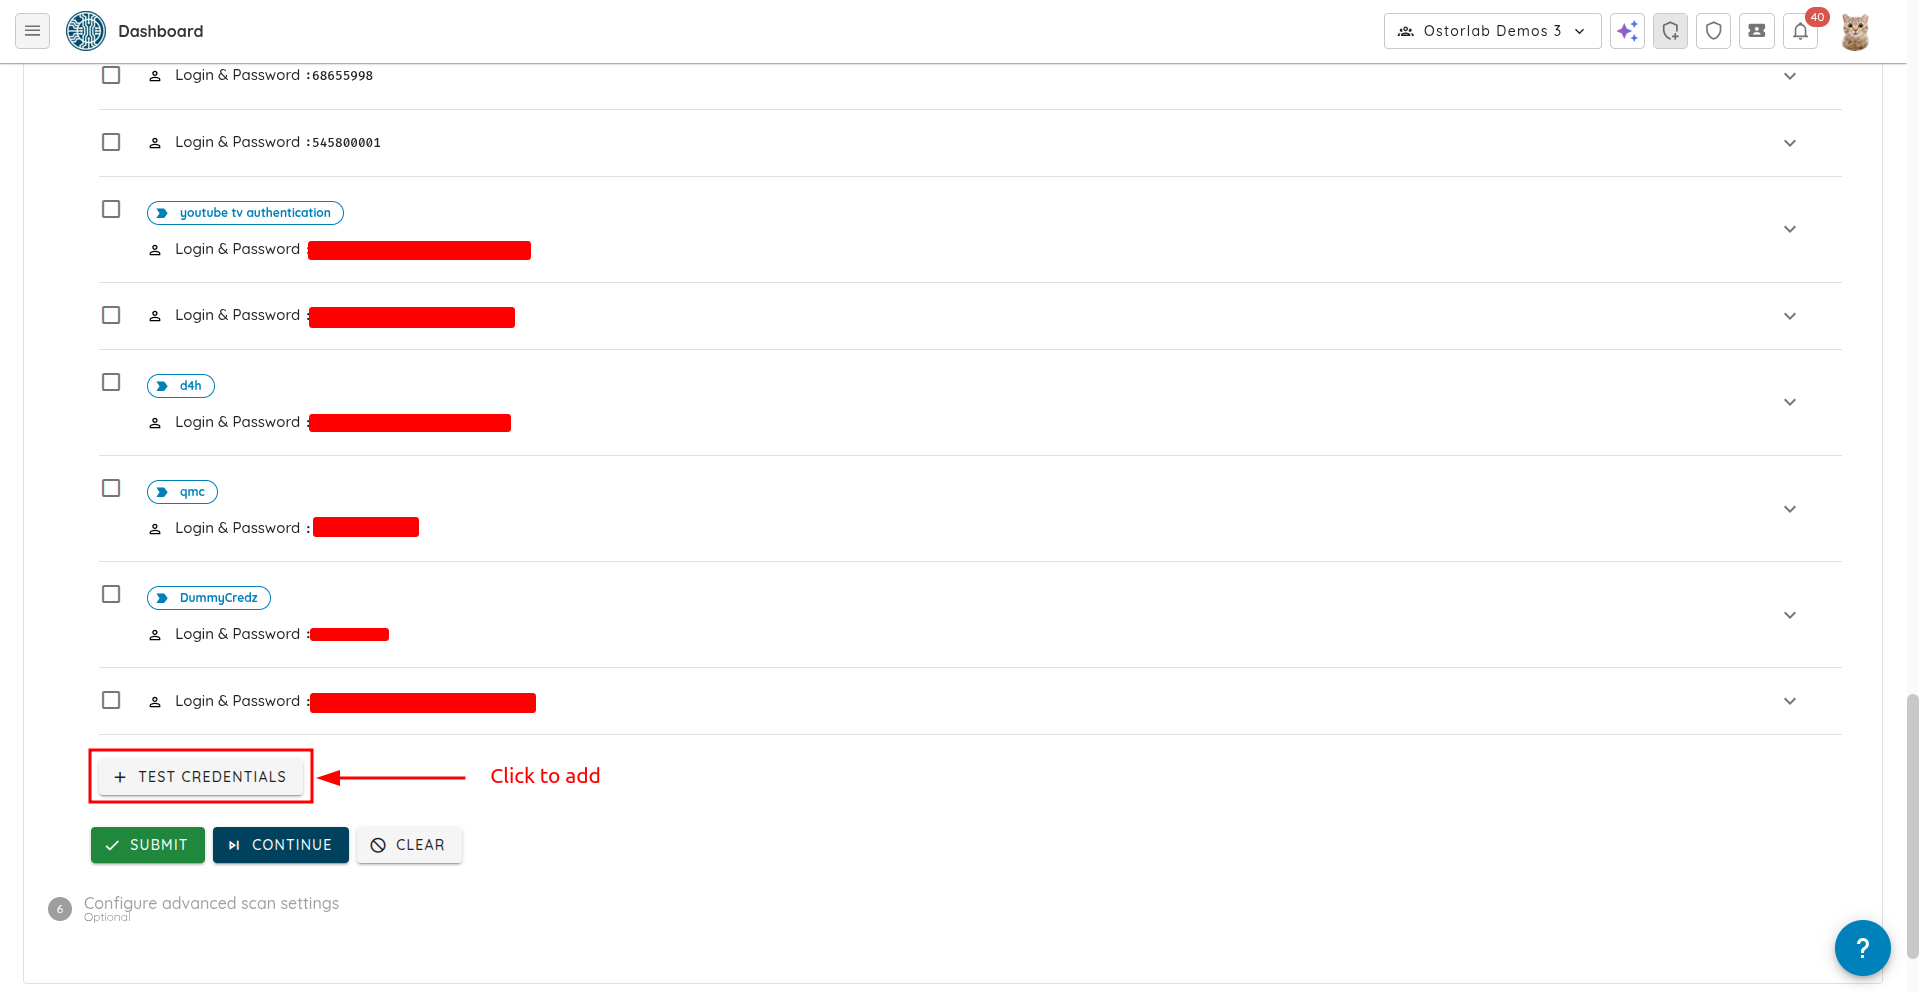Click the plain shield icon in header

point(1713,31)
